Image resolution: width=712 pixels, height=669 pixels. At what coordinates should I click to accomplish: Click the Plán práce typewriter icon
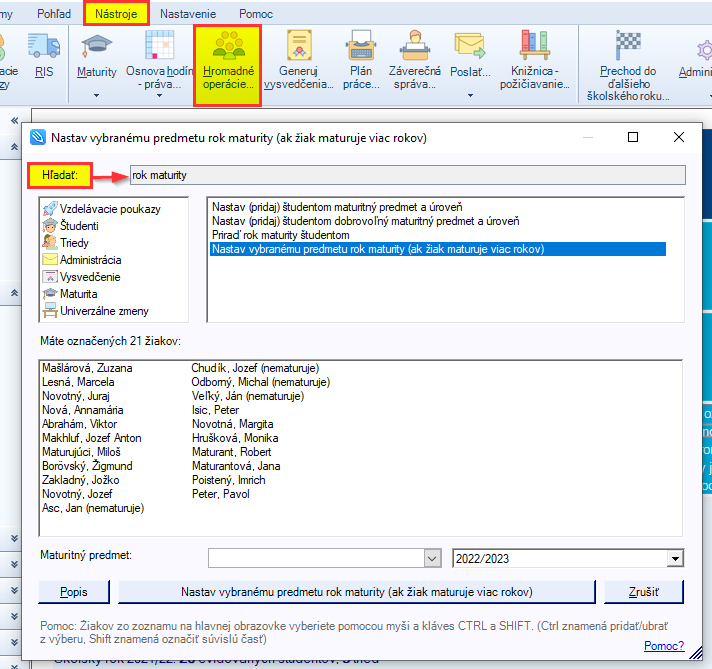tap(361, 46)
